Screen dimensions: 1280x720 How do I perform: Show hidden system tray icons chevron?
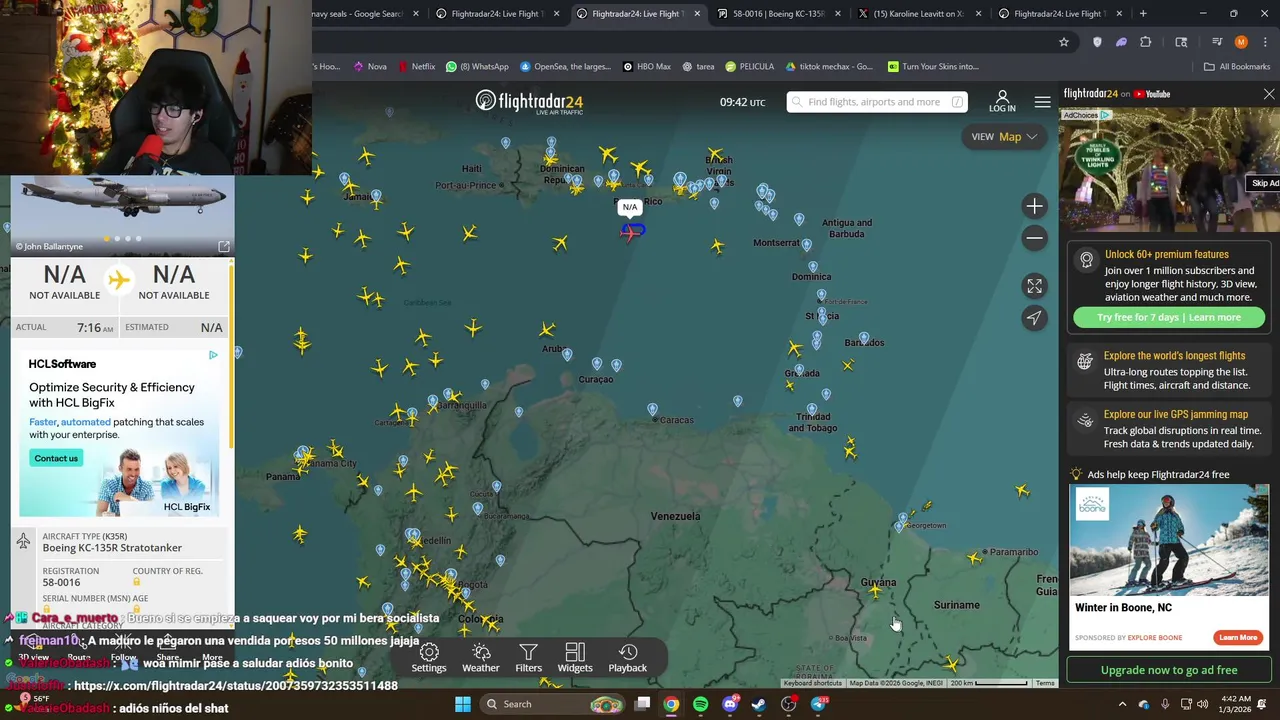point(1122,704)
